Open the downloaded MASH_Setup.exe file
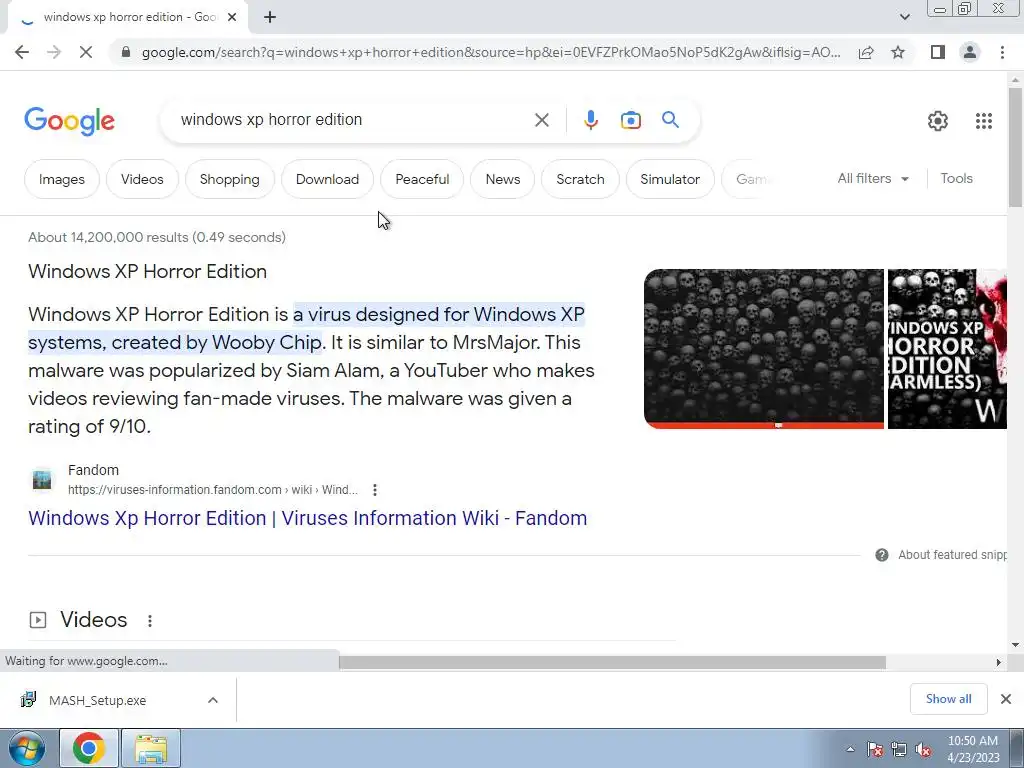 (98, 700)
